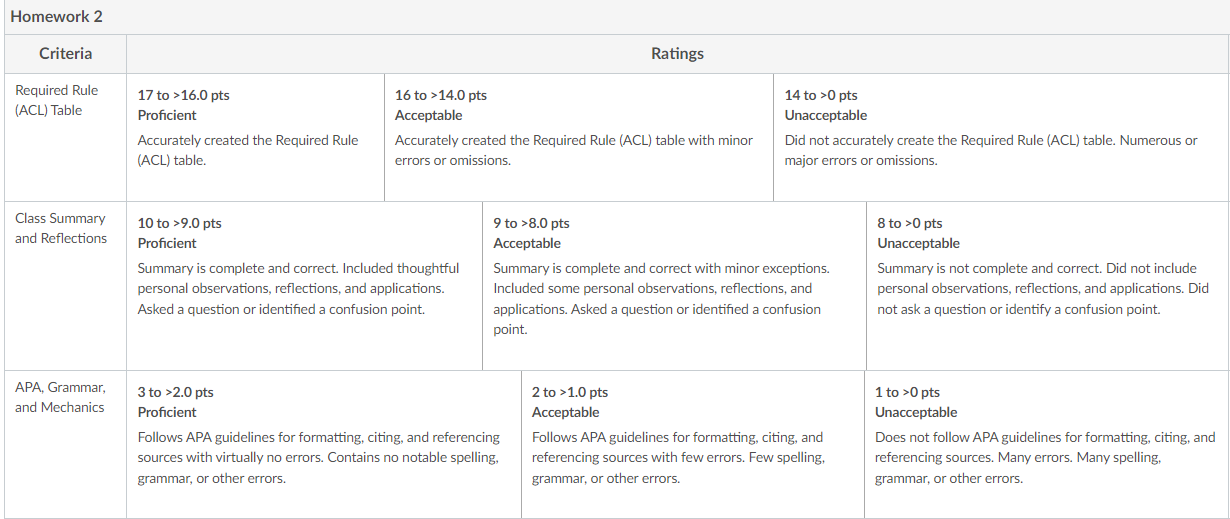Pick Unacceptable 8 to >0 pts rating

pos(1048,285)
